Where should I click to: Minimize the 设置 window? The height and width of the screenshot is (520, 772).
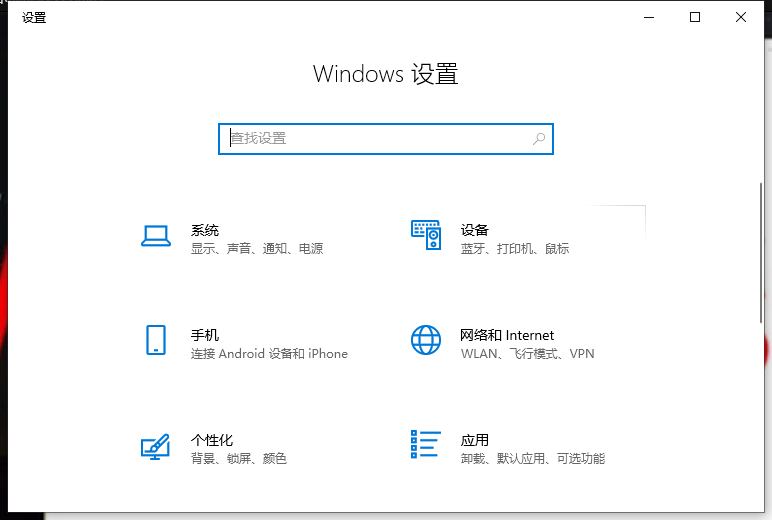click(650, 17)
